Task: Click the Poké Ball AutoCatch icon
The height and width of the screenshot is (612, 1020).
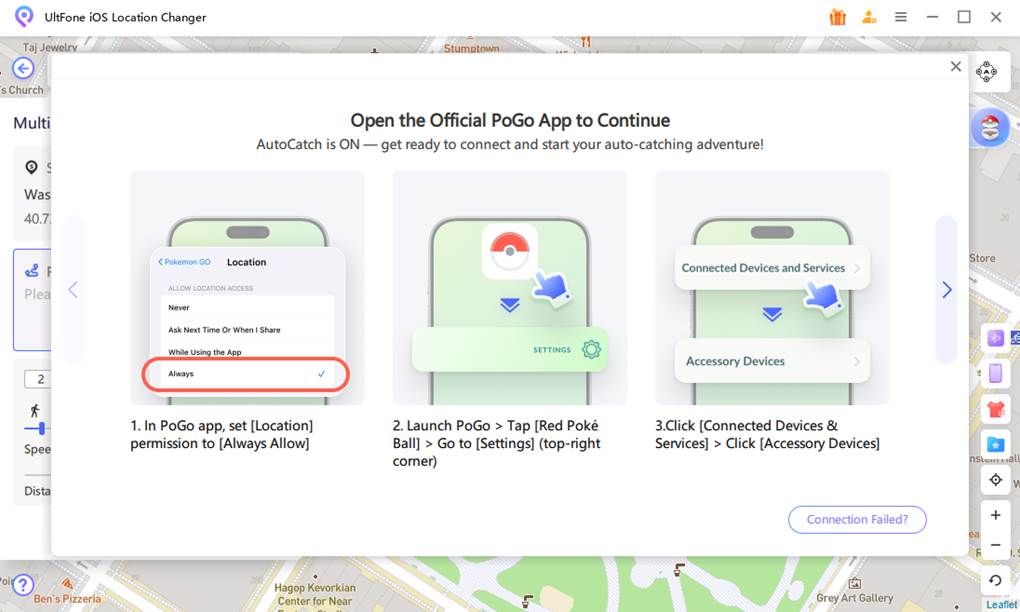Action: point(990,127)
